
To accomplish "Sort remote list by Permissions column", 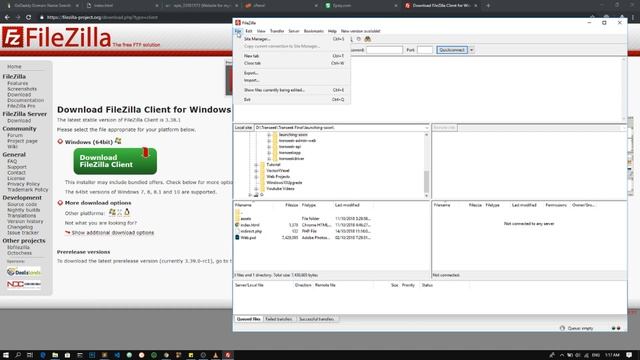I will click(556, 205).
